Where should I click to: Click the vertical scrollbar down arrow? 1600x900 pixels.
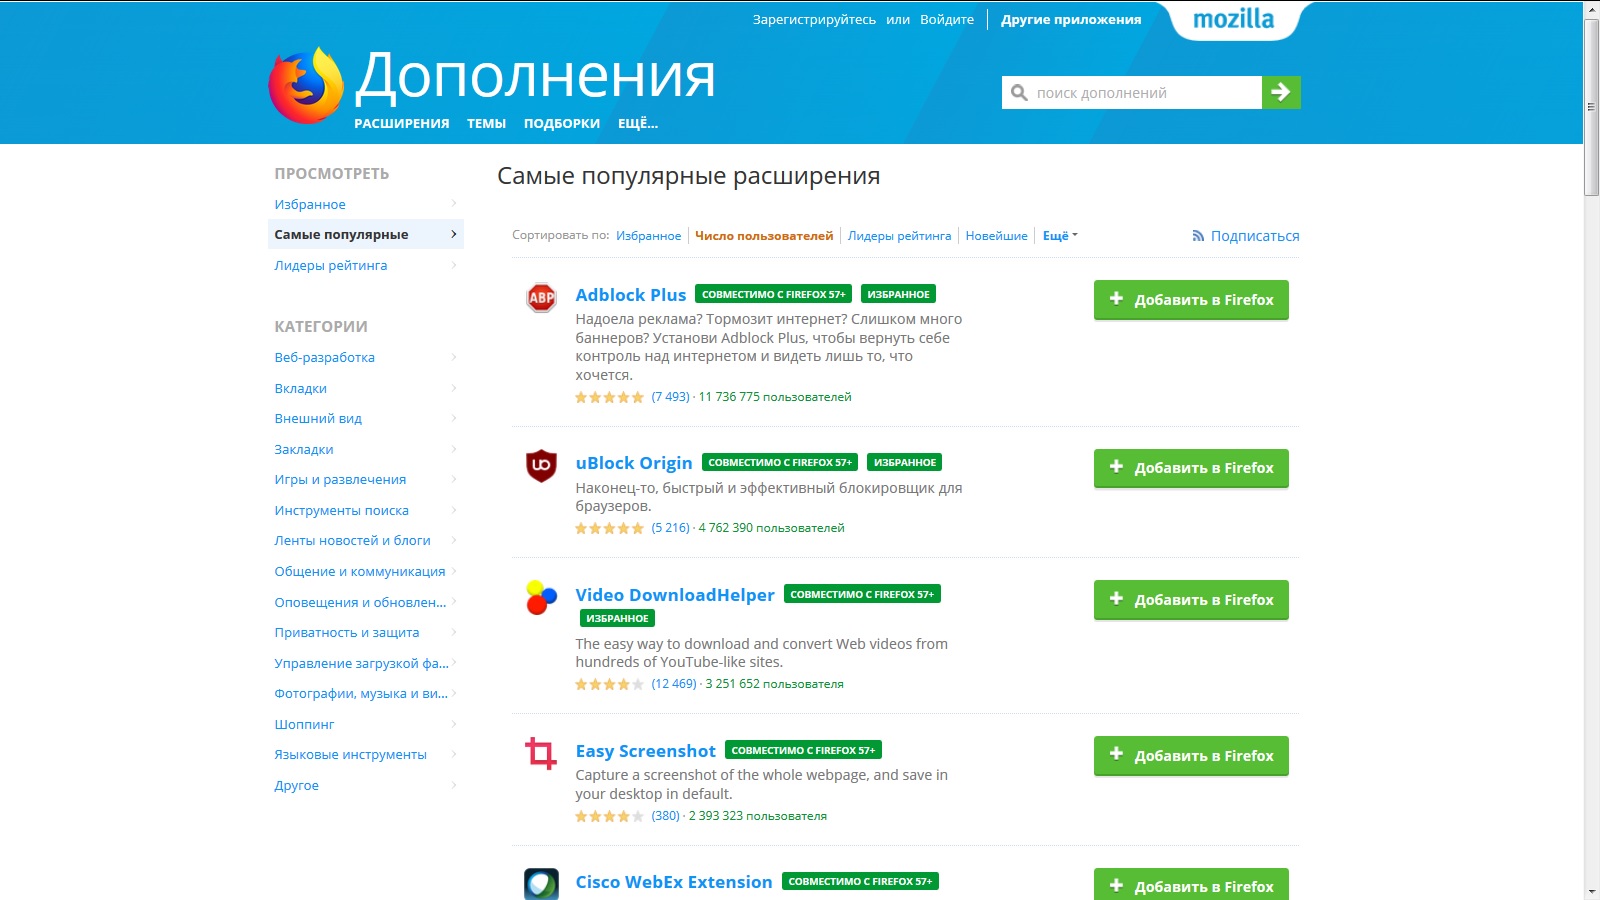point(1592,892)
